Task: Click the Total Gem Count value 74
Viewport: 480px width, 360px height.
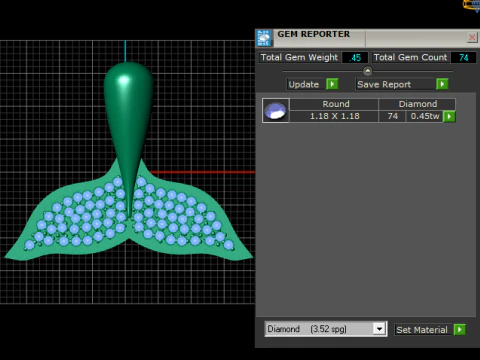Action: (x=463, y=58)
